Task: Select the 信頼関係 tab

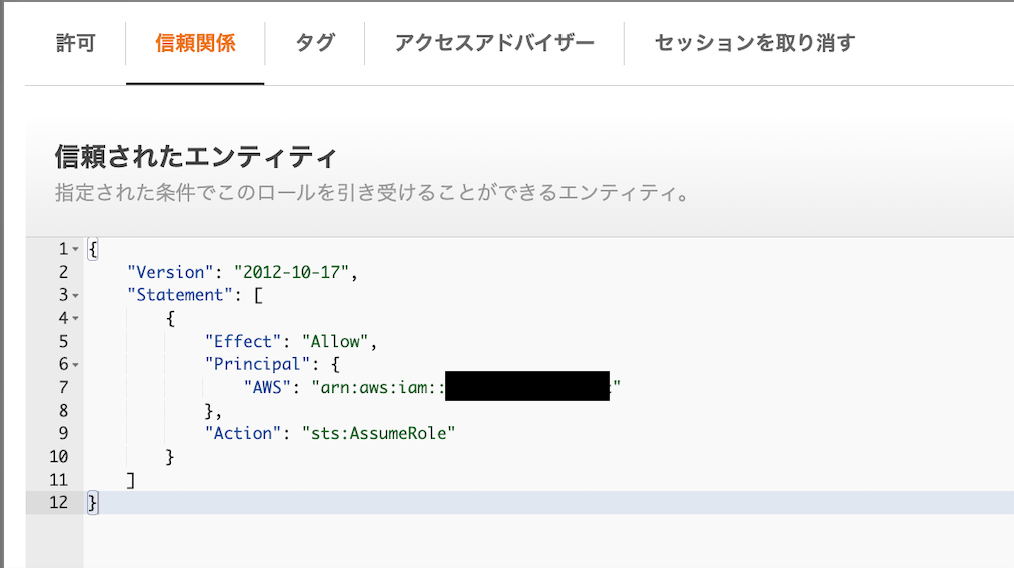Action: pyautogui.click(x=195, y=43)
